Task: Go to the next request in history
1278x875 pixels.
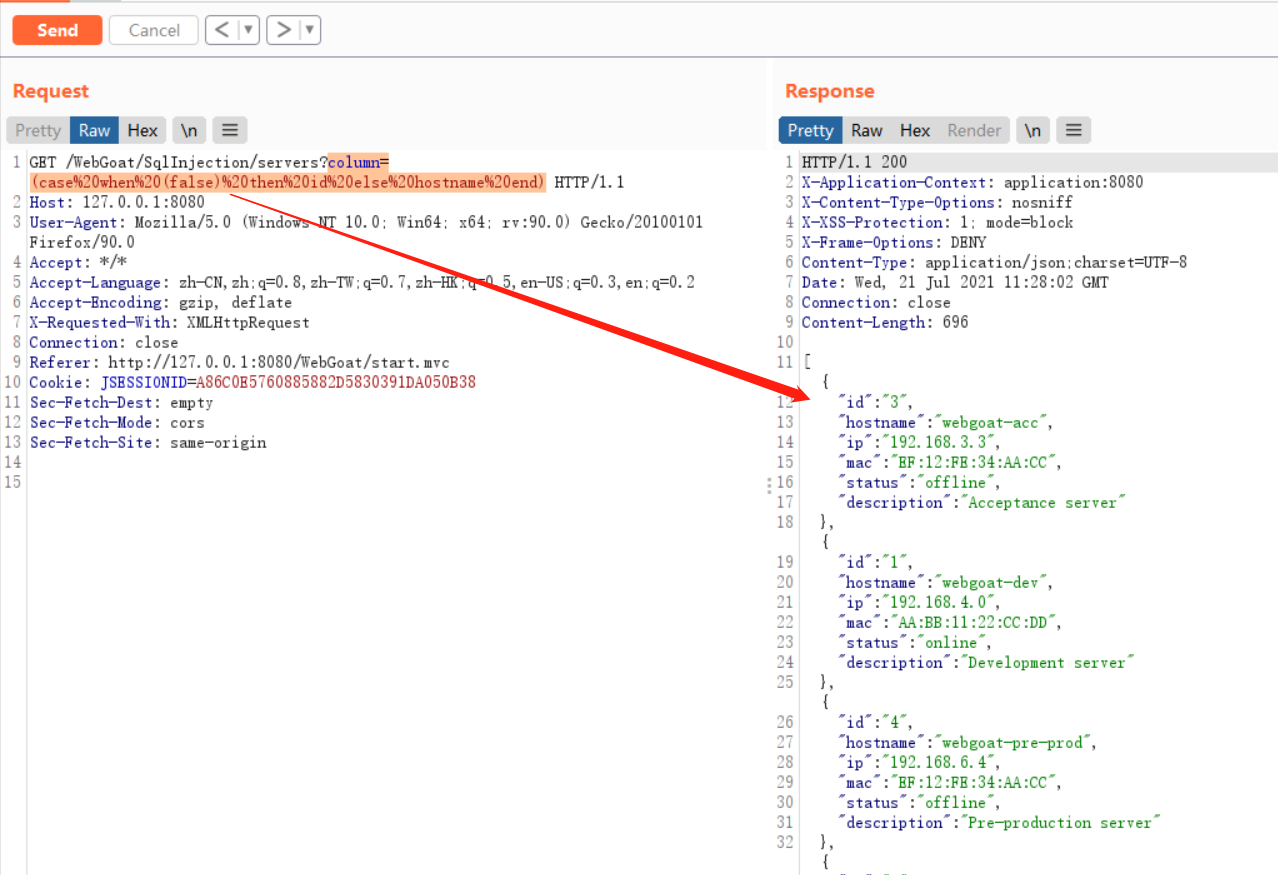Action: click(283, 30)
